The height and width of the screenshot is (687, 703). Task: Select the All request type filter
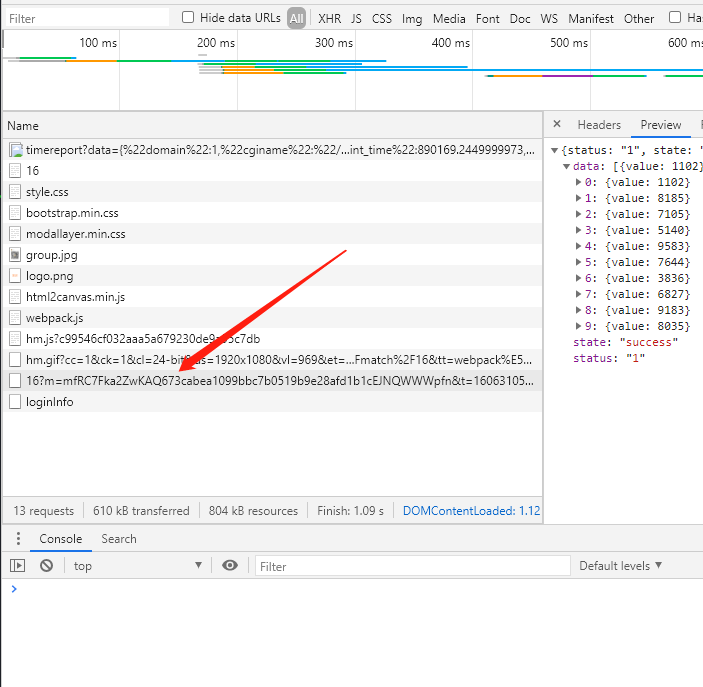pos(296,18)
